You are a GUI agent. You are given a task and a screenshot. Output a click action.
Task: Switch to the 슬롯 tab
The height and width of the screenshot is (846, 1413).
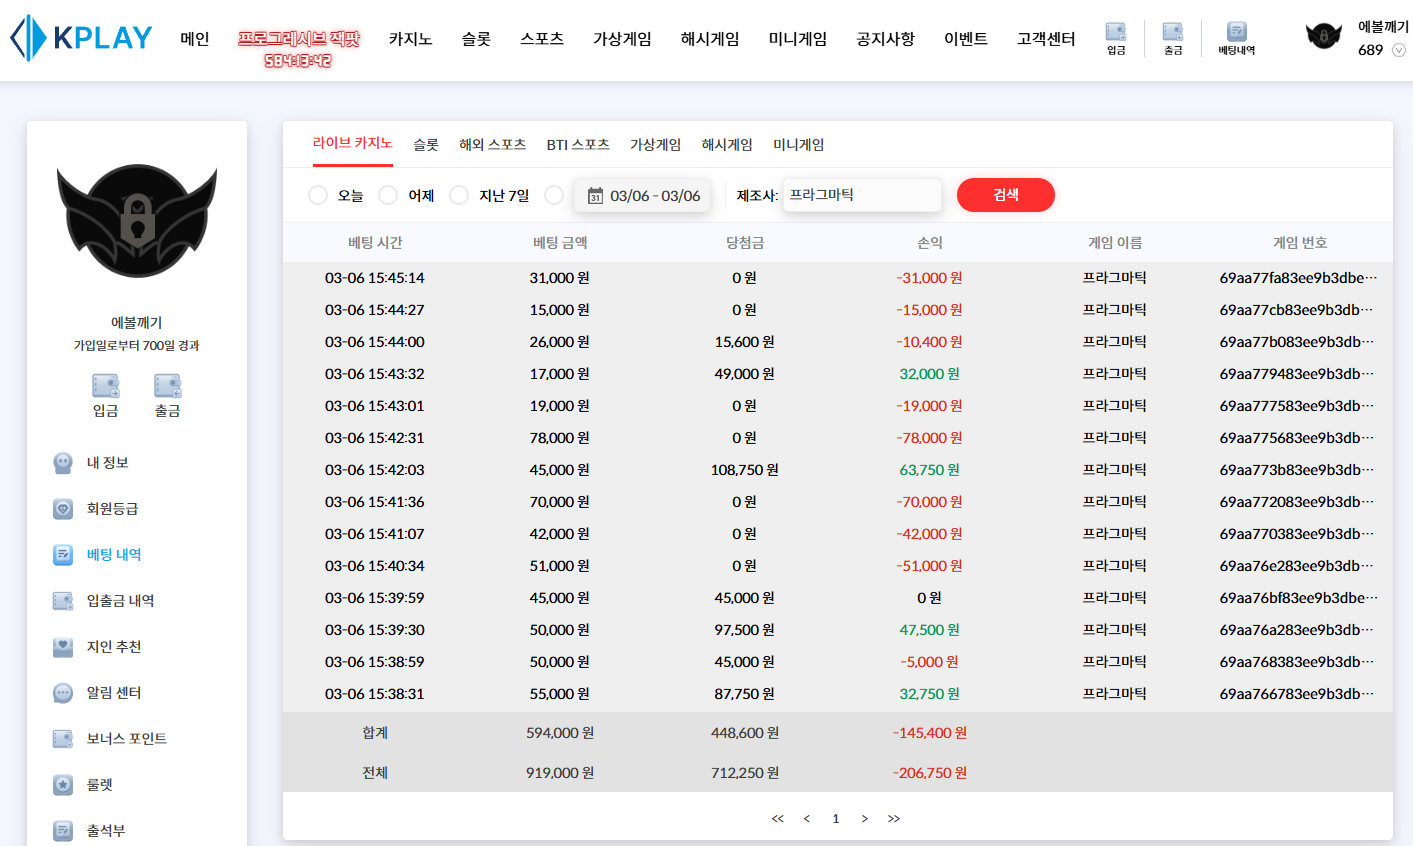426,145
